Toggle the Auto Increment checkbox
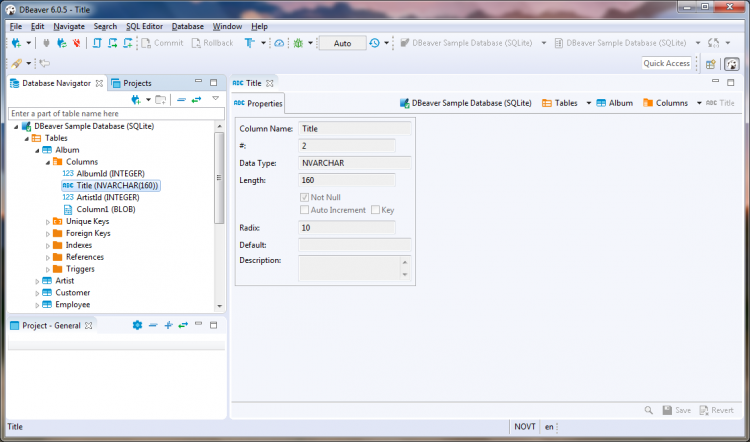 [304, 210]
